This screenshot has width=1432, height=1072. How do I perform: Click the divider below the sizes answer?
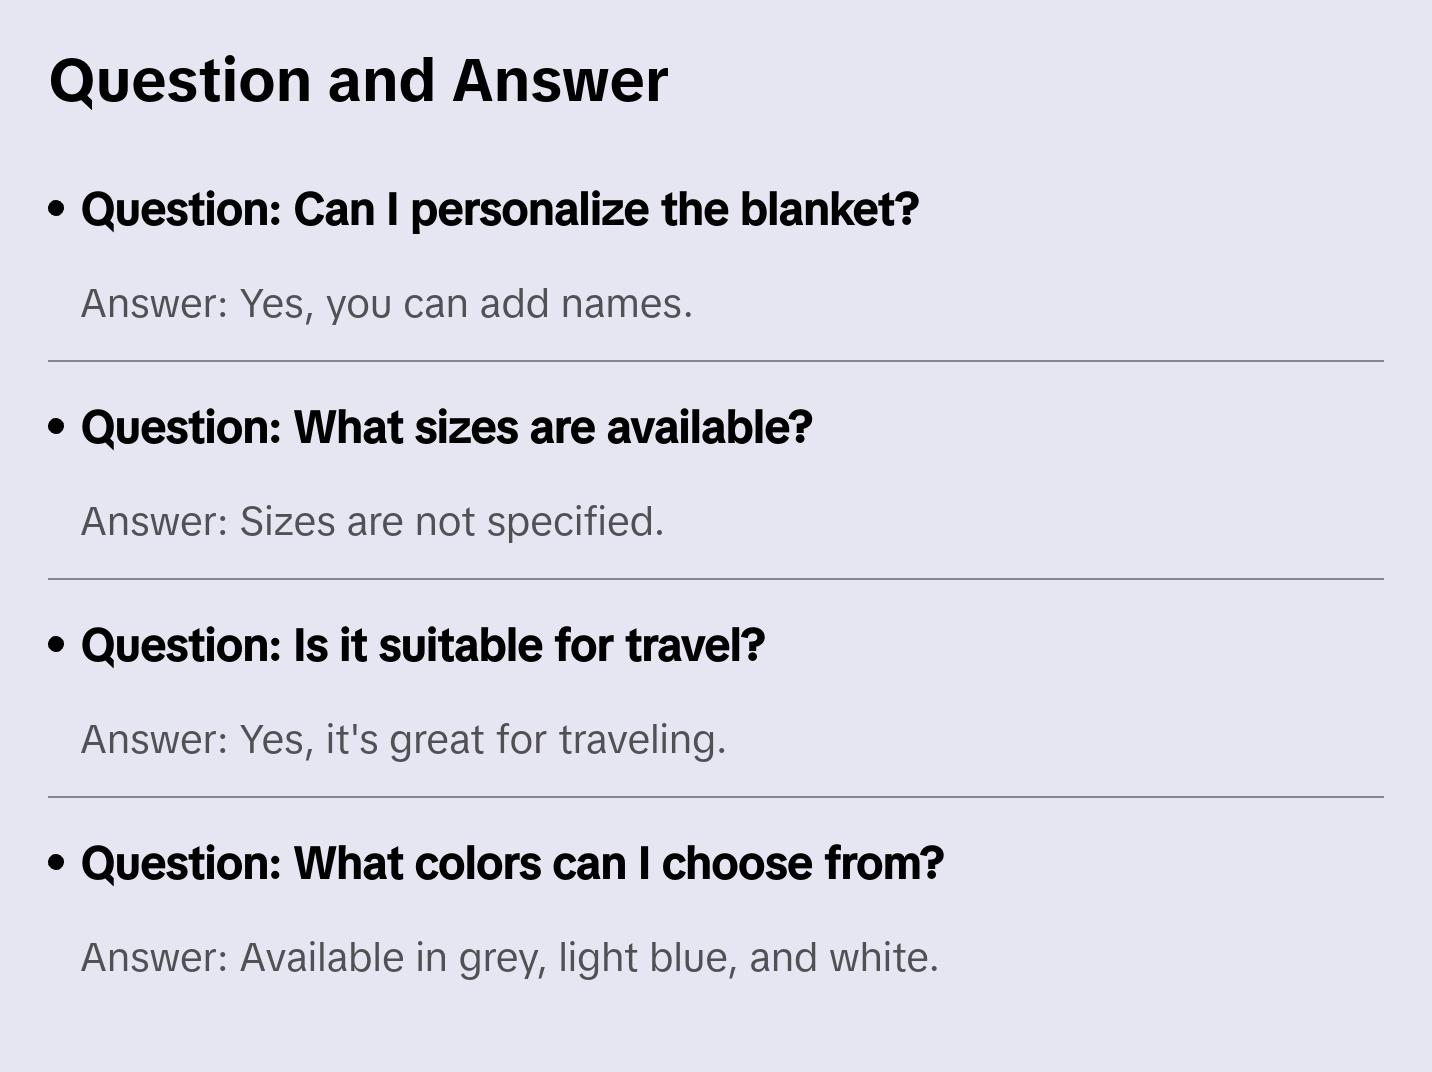coord(716,579)
